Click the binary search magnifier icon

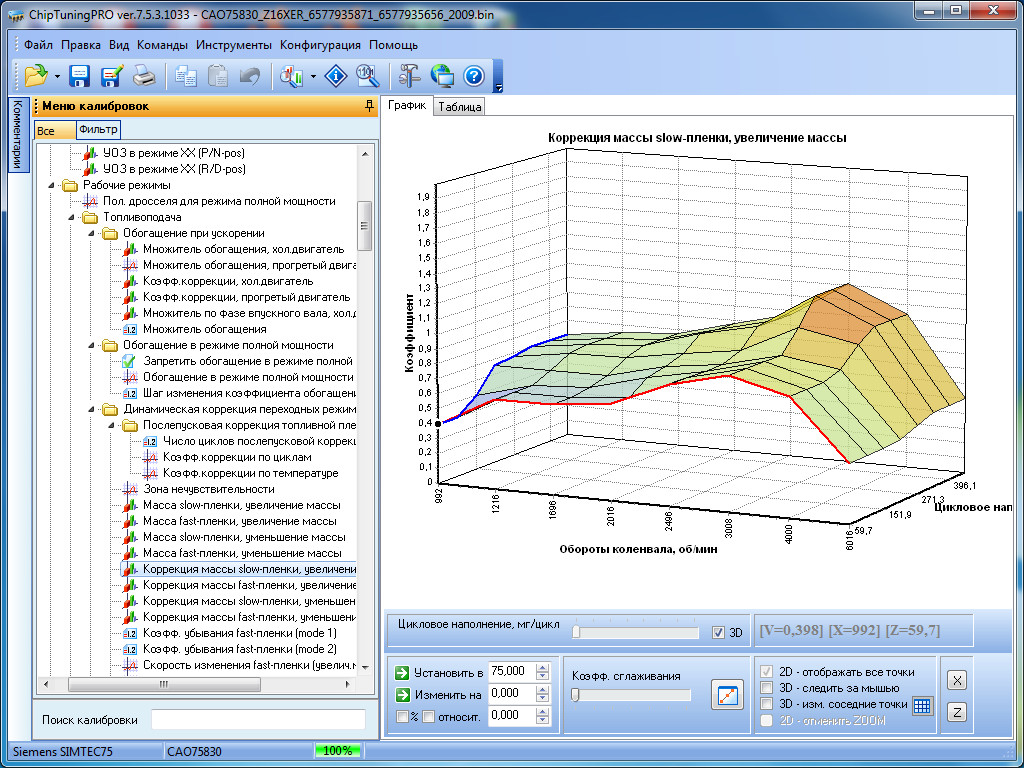coord(366,75)
